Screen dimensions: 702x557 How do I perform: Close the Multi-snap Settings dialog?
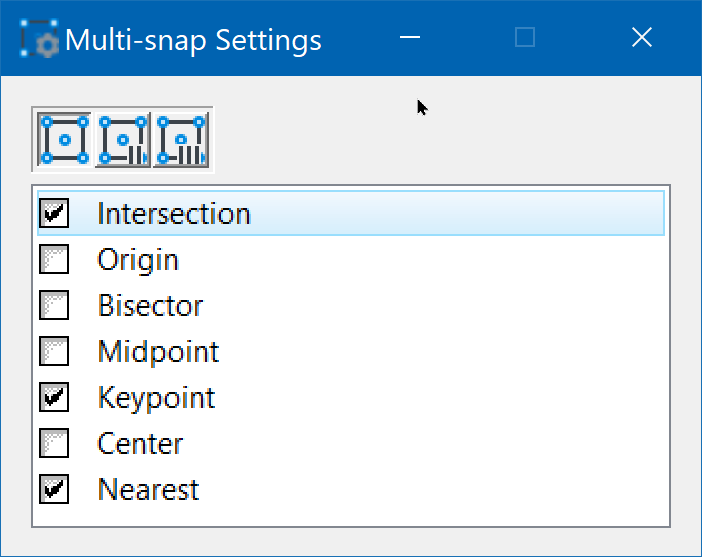642,38
